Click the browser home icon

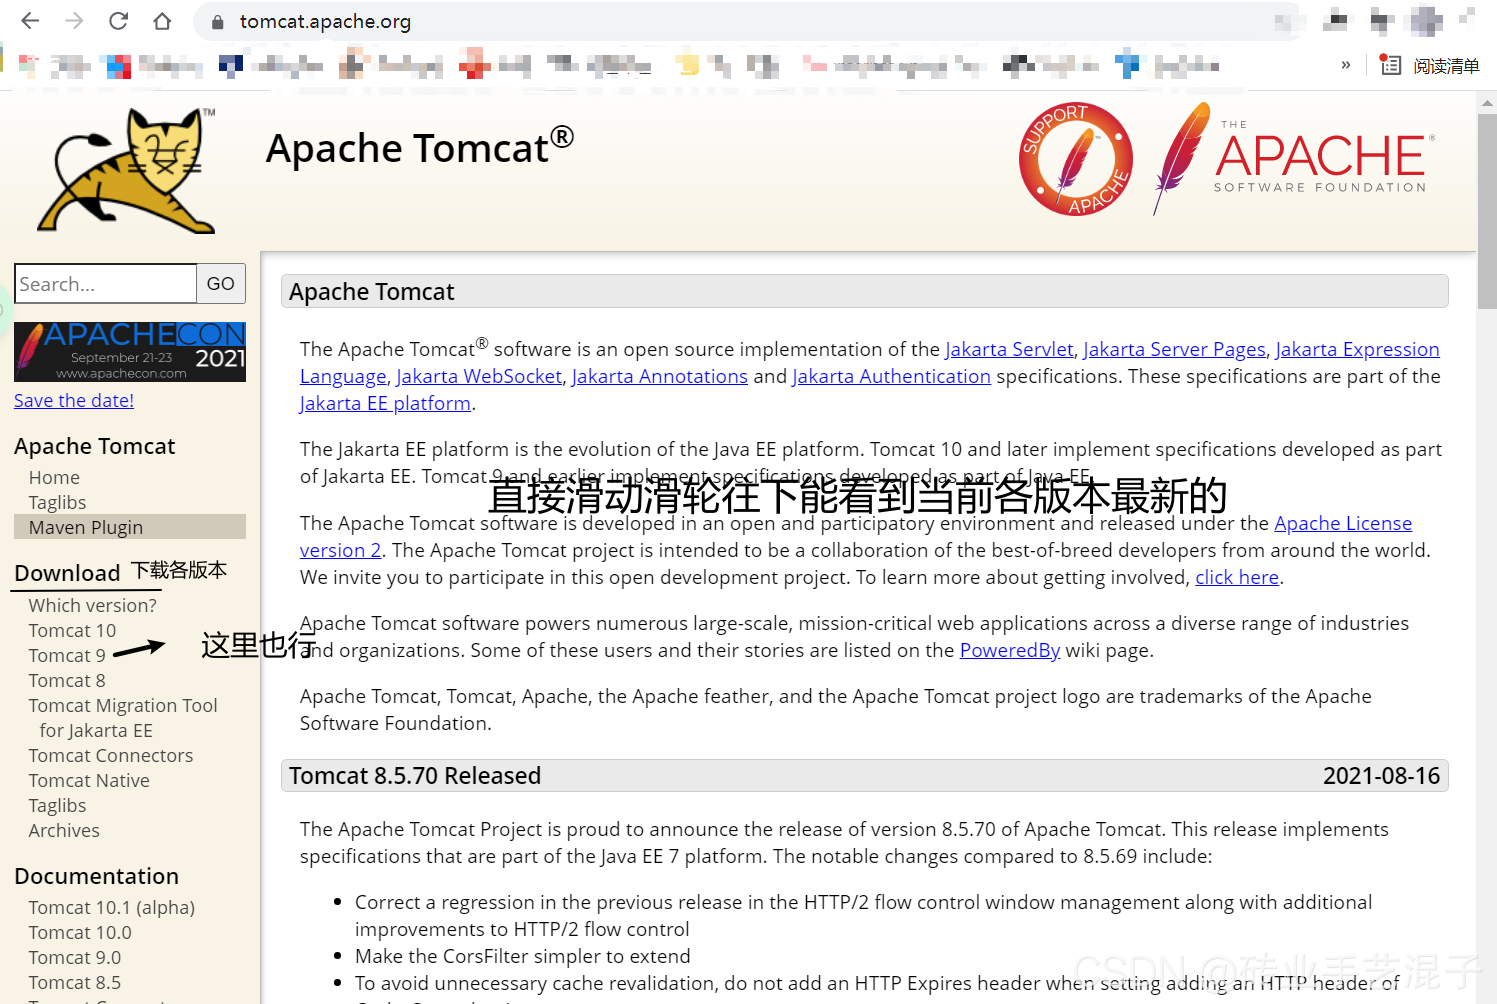click(161, 21)
